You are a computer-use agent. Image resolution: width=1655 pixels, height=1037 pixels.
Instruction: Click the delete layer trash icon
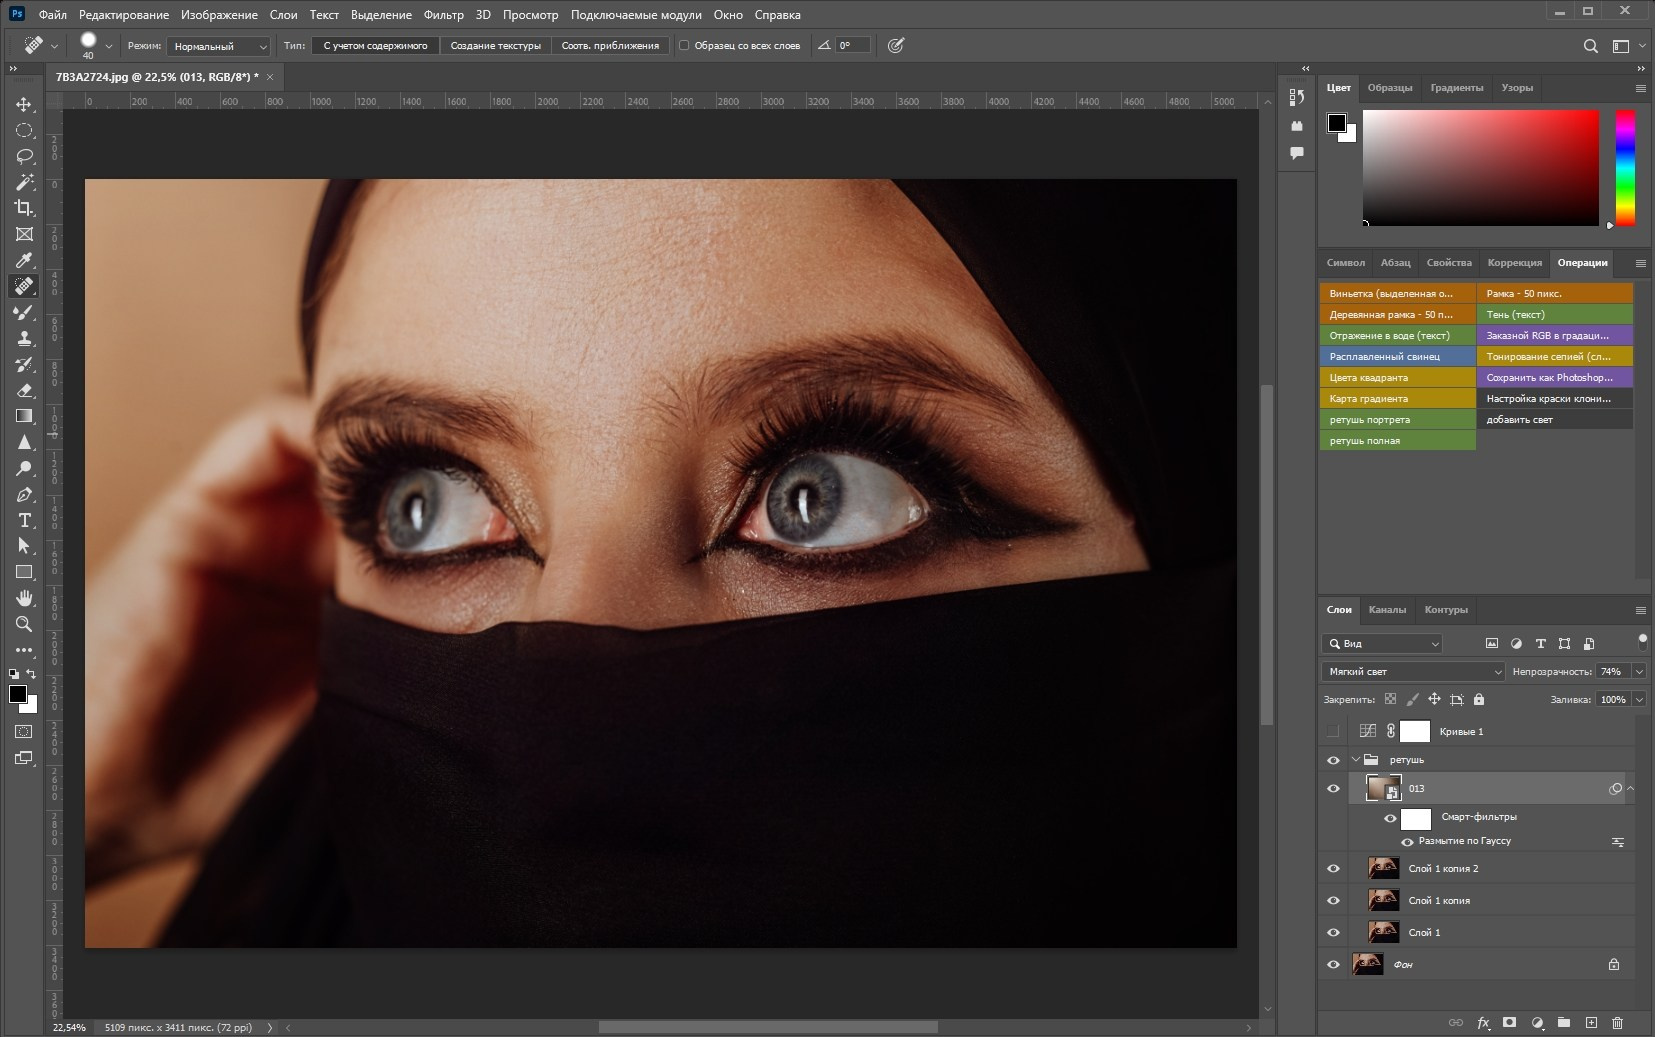1617,1023
